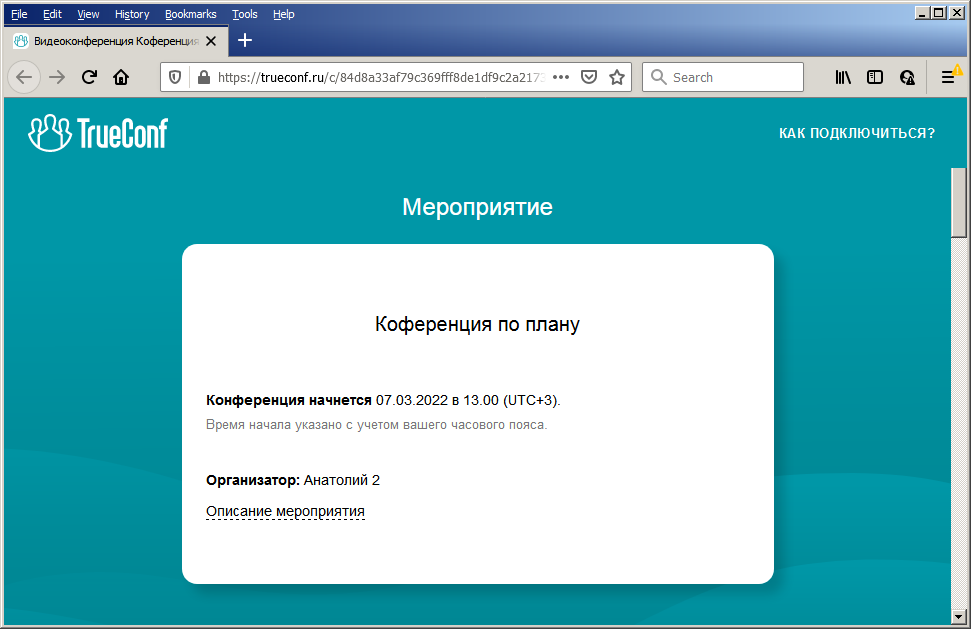Click the TrueConf logo
The height and width of the screenshot is (629, 971).
[x=98, y=133]
